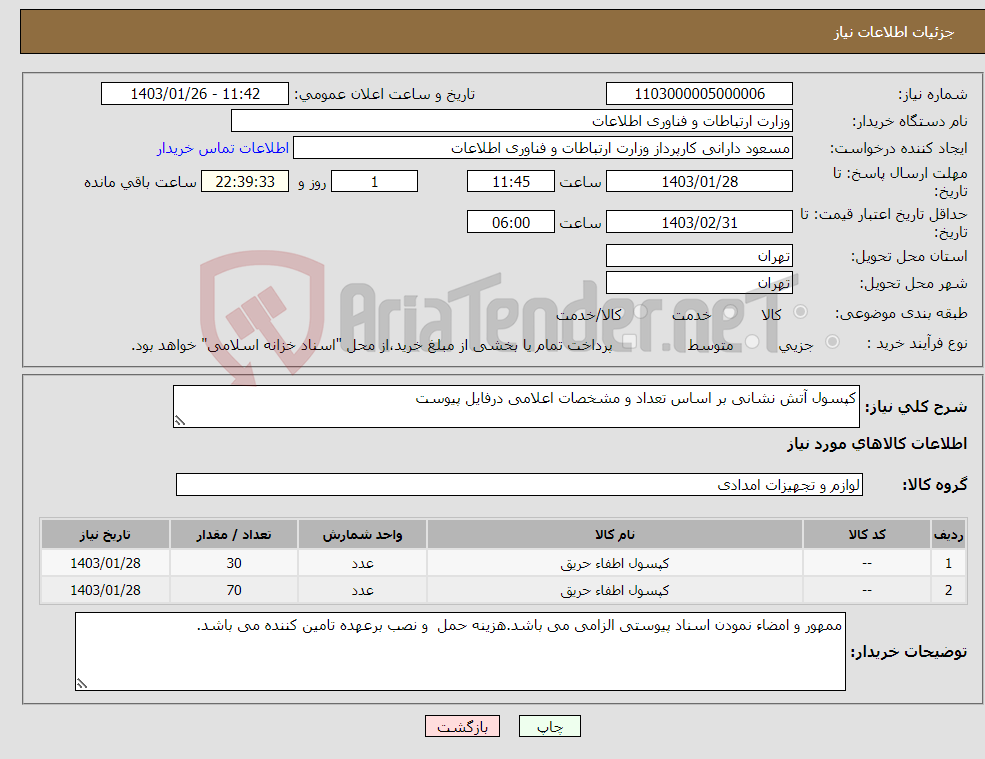Image resolution: width=985 pixels, height=759 pixels.
Task: Click the ردیف column header
Action: point(949,535)
